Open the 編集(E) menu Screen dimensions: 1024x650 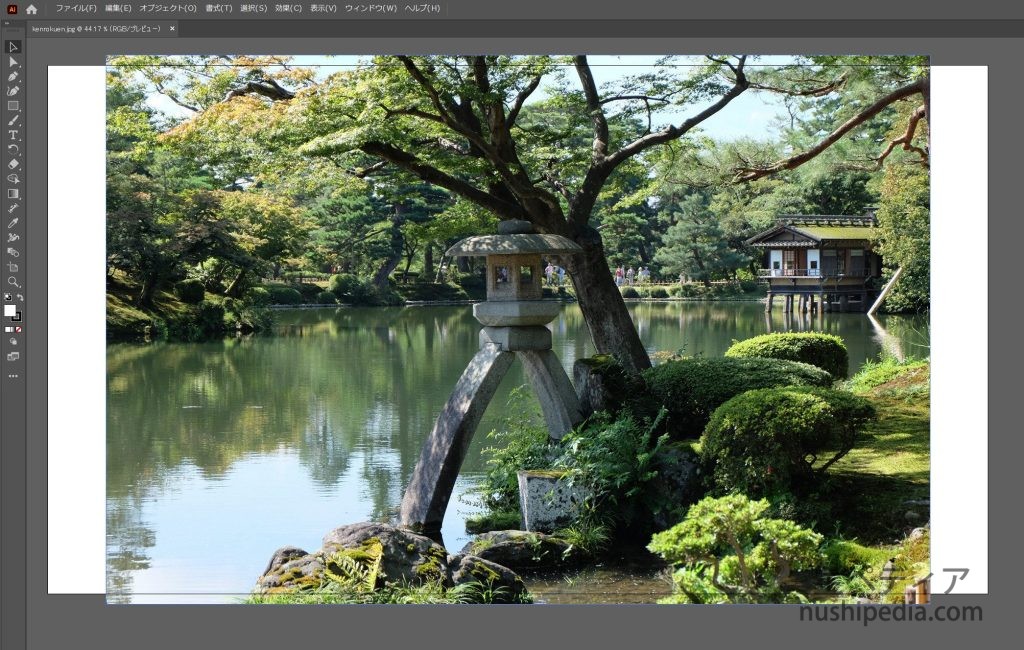[x=118, y=8]
